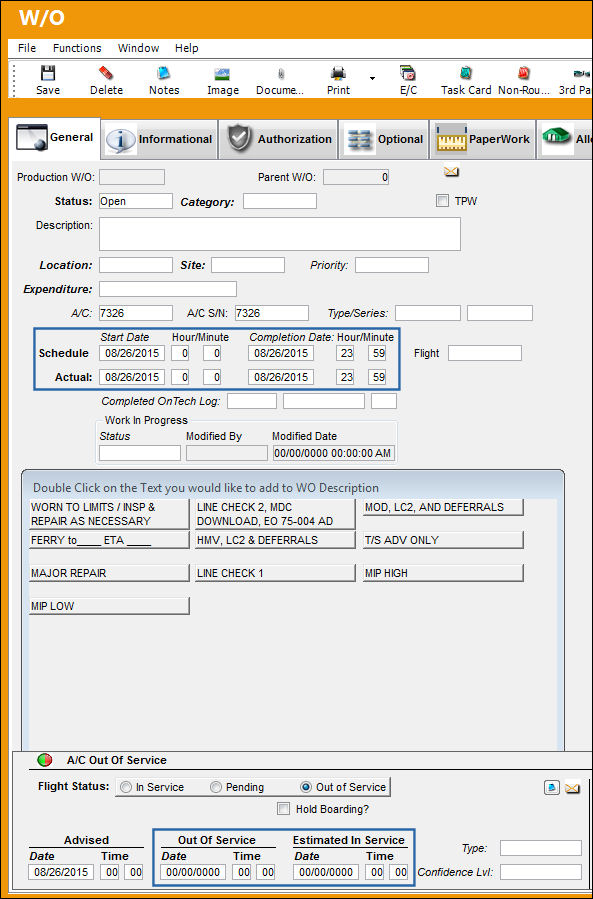Click the envelope icon beside Parent W/O
The image size is (593, 899).
click(x=451, y=171)
